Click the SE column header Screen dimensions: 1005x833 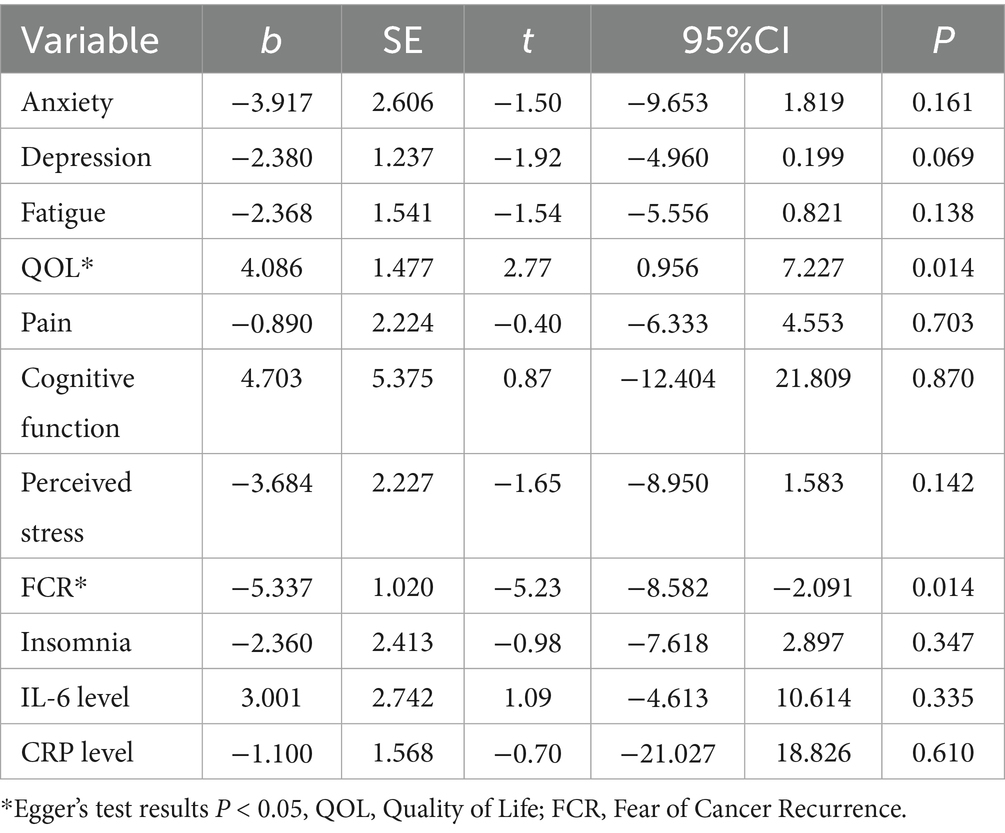click(404, 40)
